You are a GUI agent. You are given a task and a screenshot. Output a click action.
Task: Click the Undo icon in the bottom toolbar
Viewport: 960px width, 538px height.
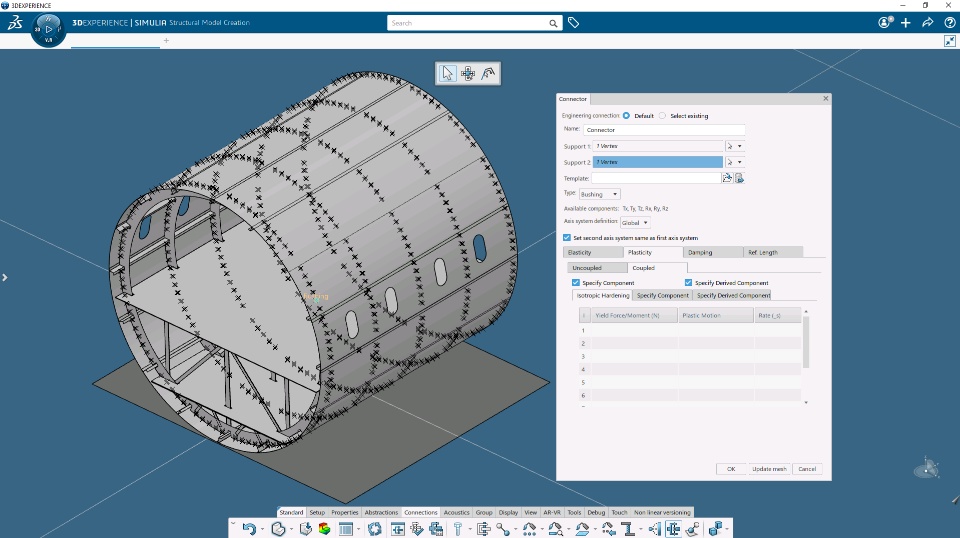[x=249, y=529]
